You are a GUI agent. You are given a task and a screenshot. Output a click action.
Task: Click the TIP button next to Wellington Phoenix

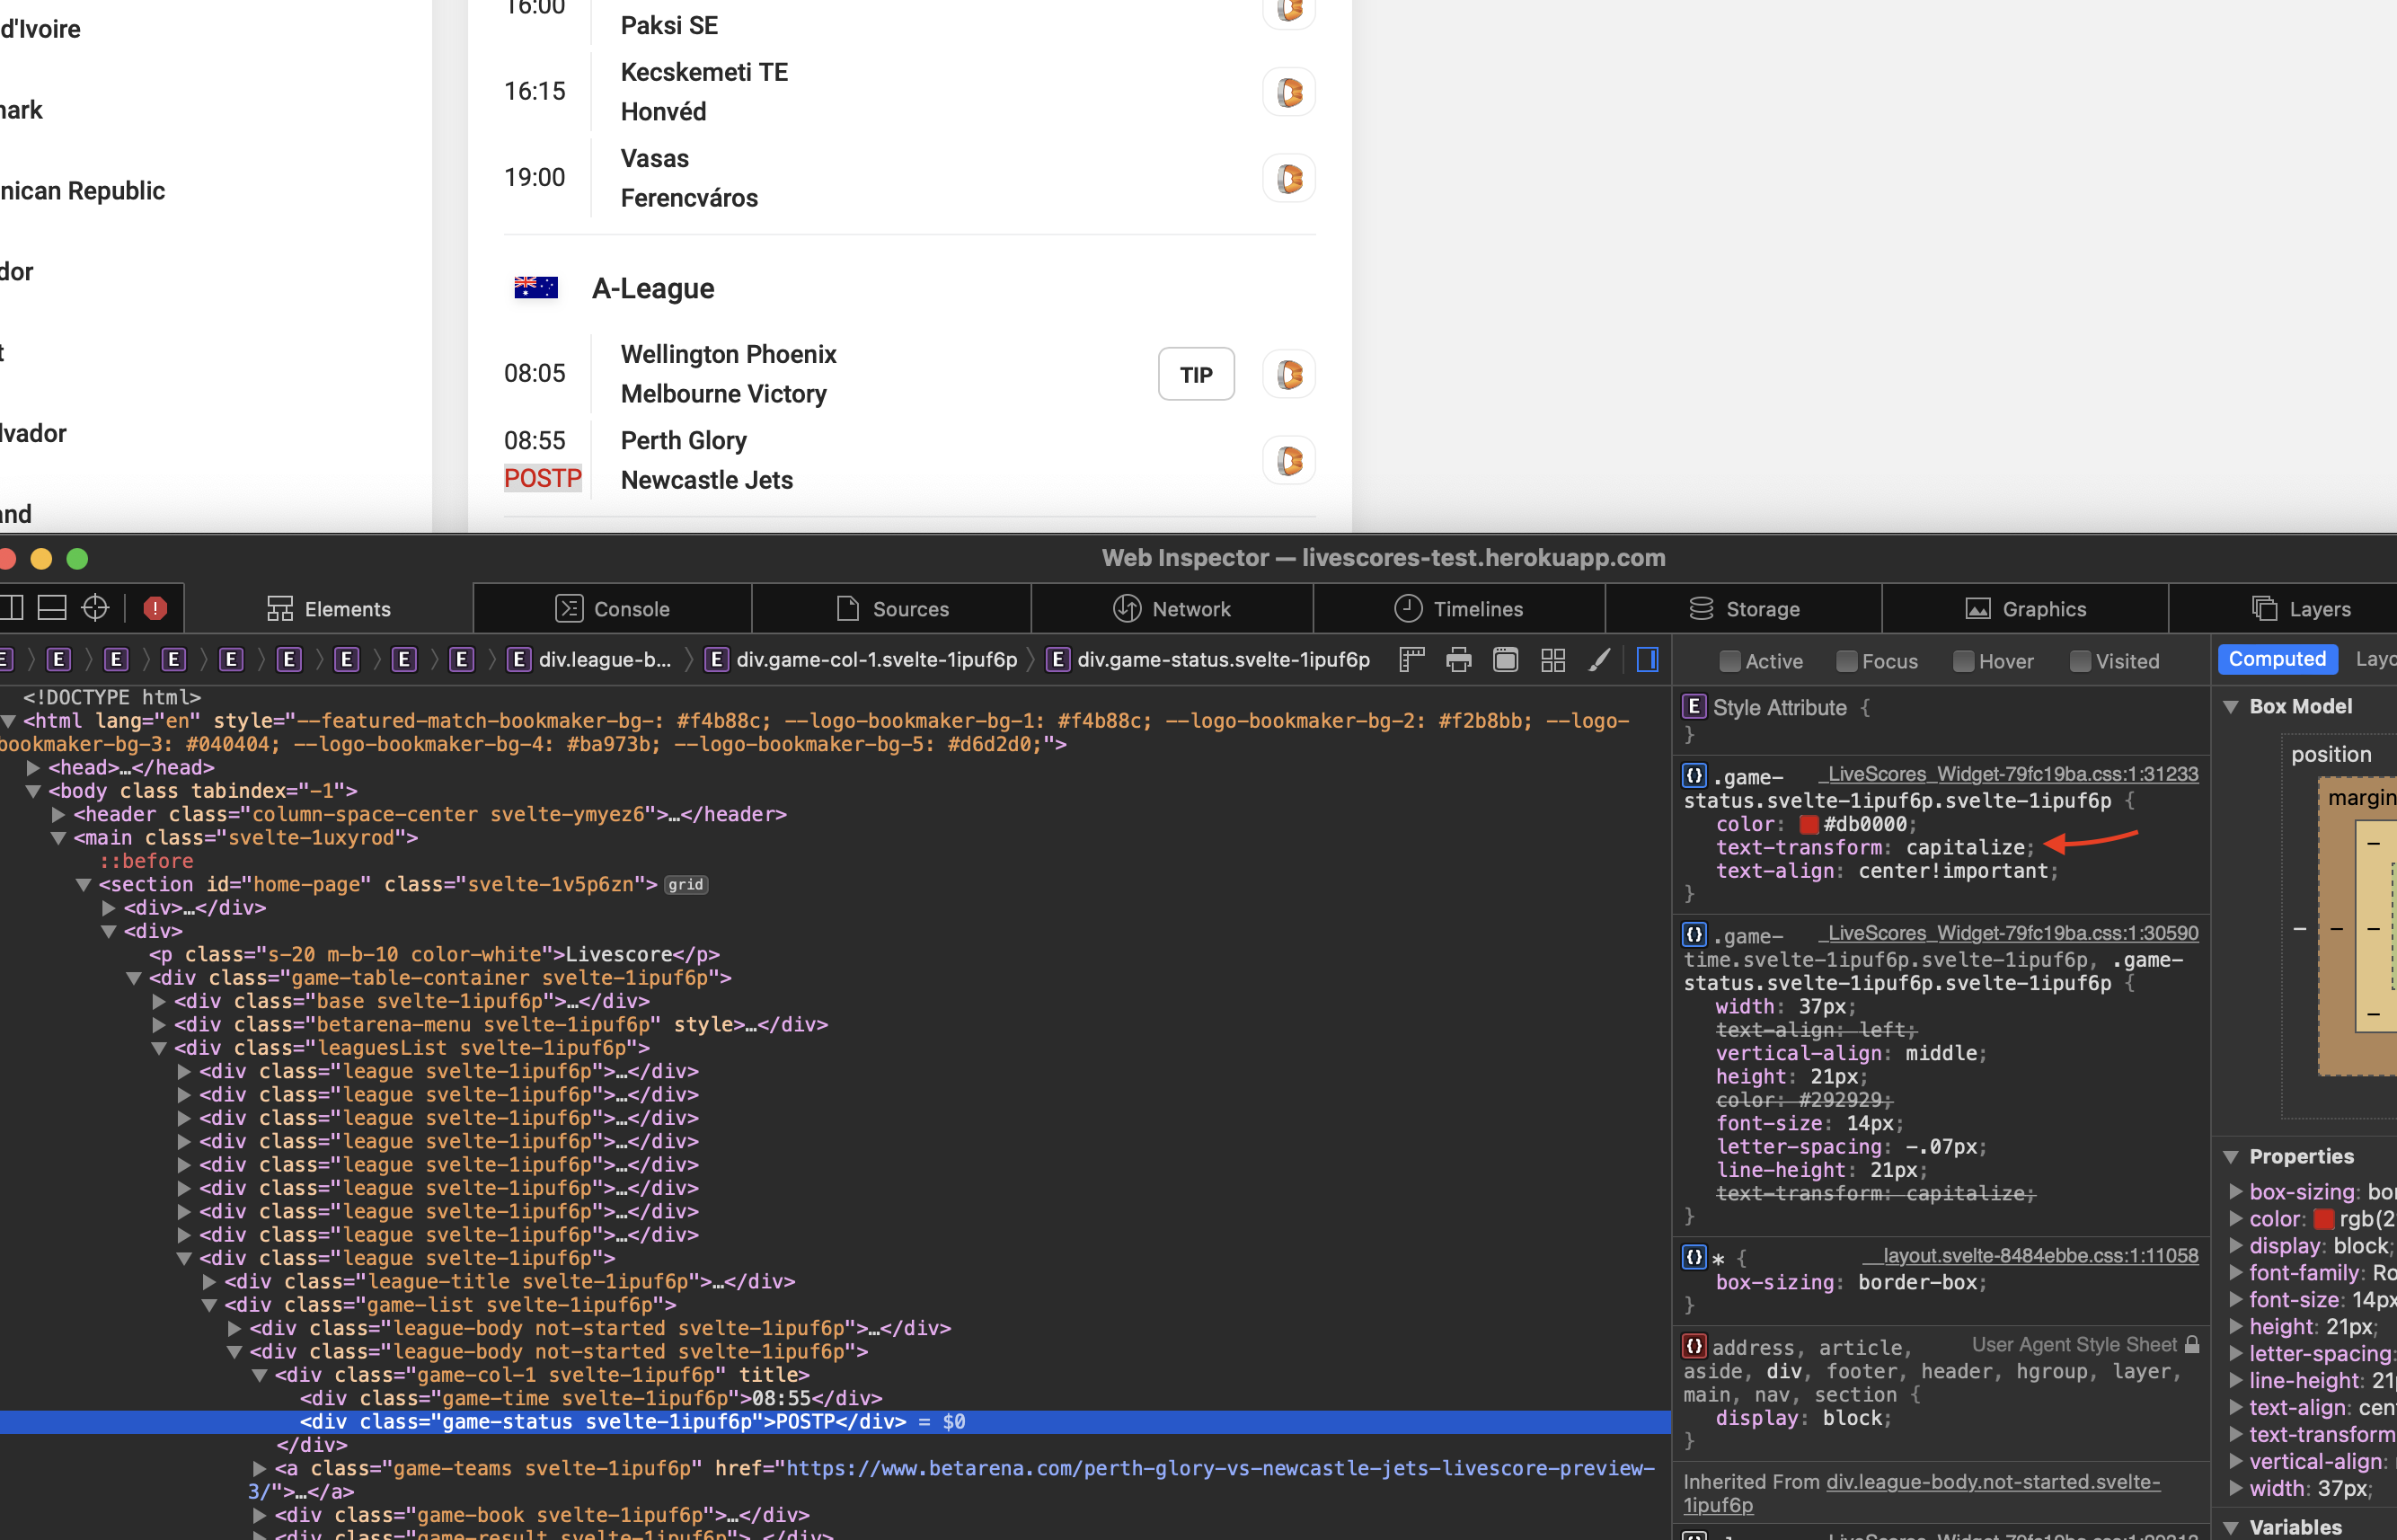click(x=1196, y=373)
